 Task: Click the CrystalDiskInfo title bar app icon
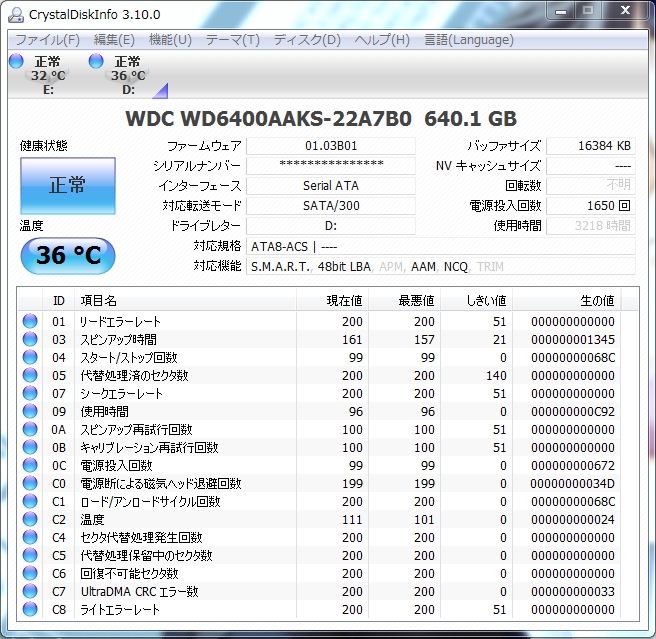16,15
